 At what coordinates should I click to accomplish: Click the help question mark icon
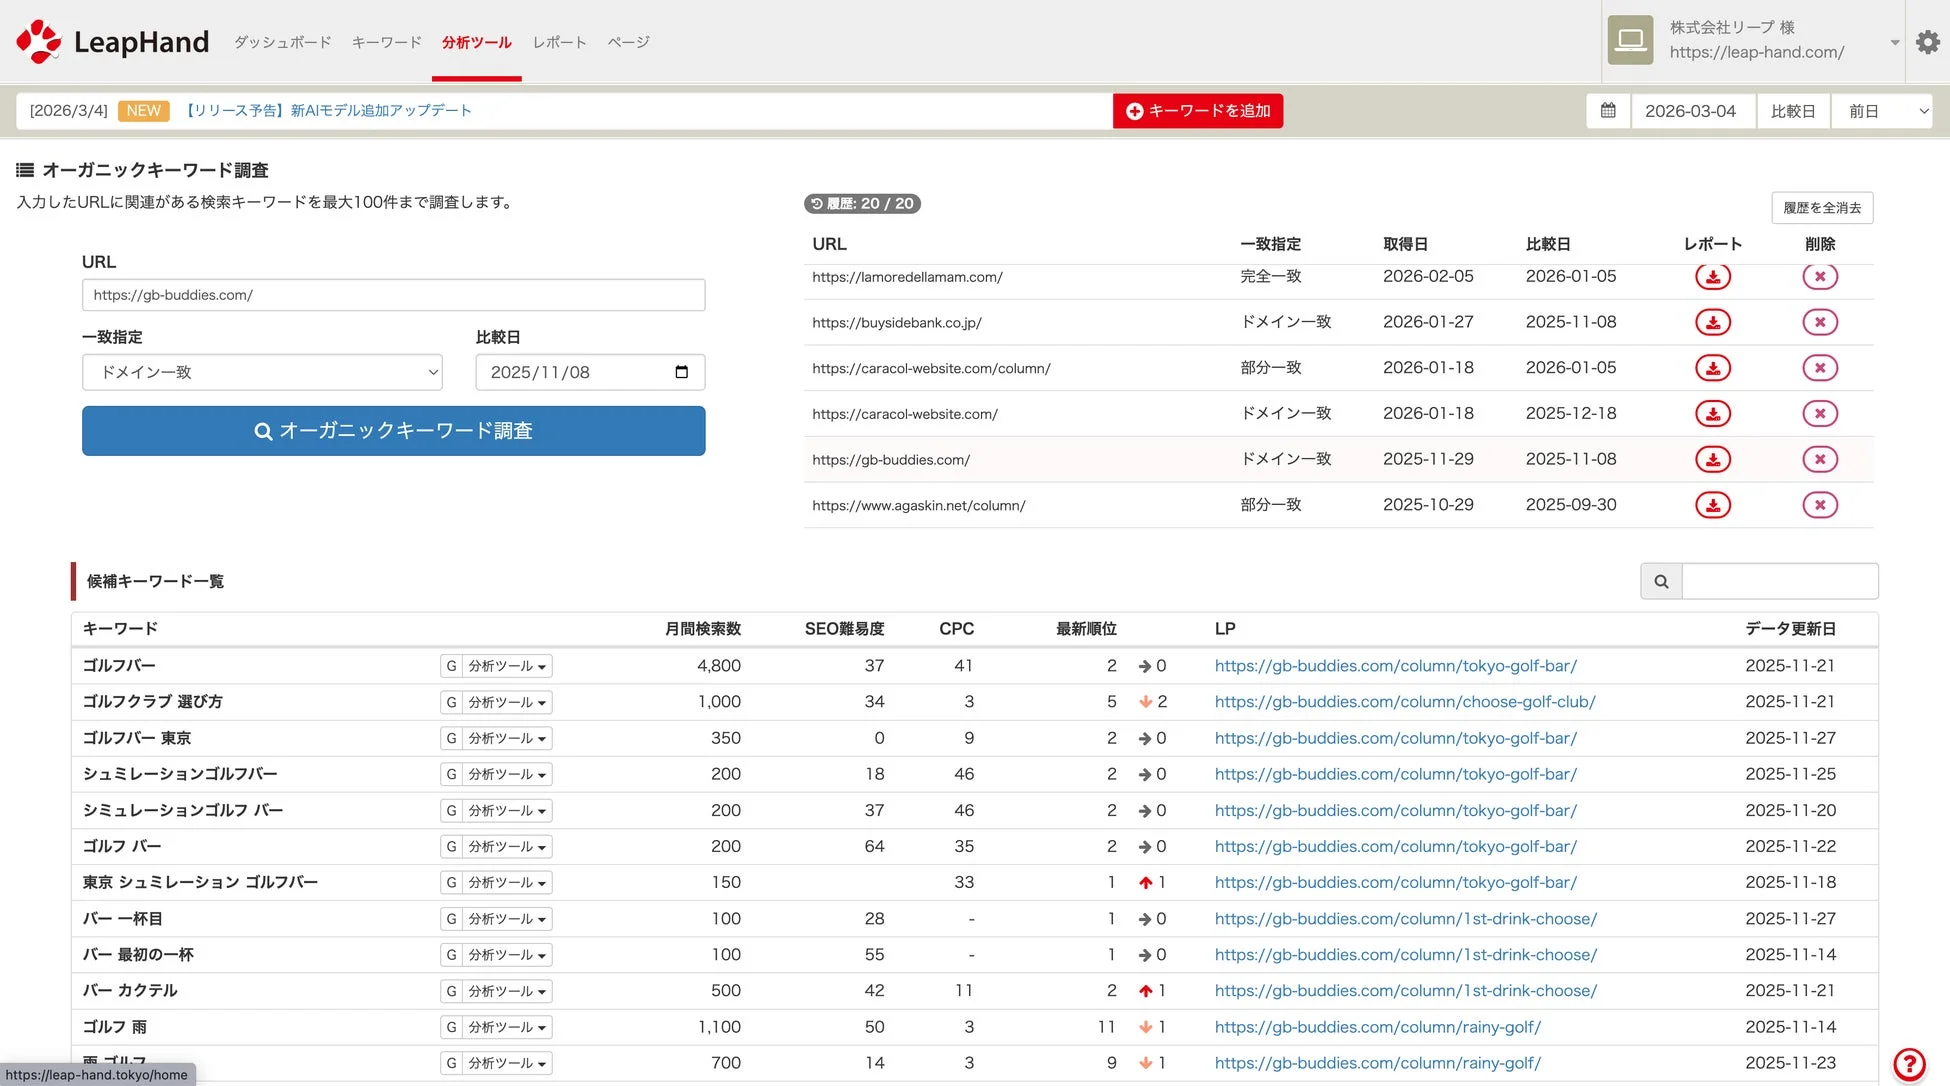click(1911, 1064)
